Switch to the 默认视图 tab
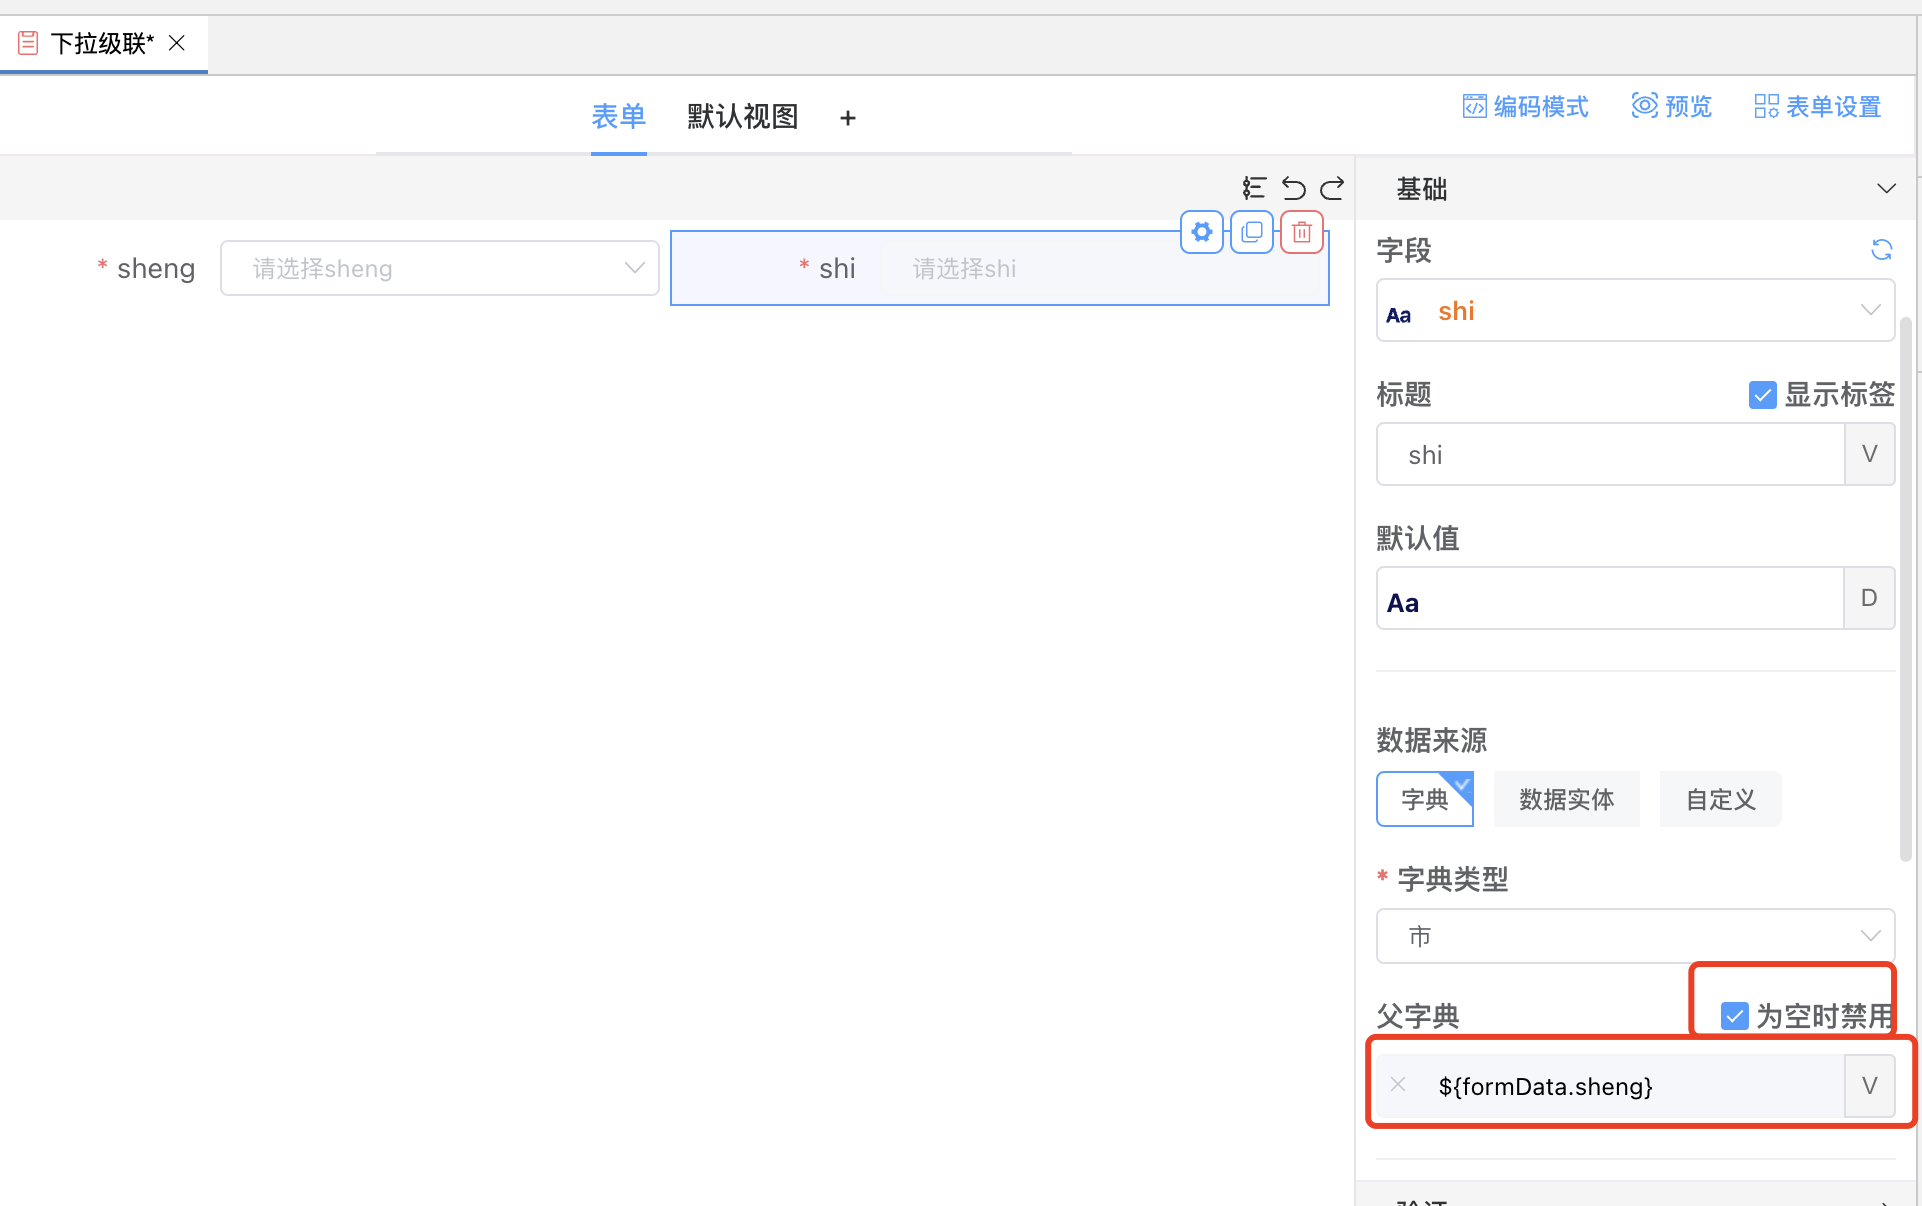 click(742, 117)
